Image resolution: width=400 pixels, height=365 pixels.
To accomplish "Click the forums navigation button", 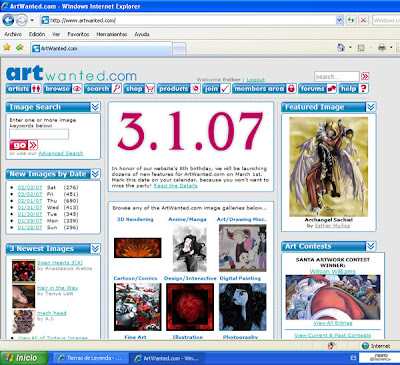I will 318,89.
